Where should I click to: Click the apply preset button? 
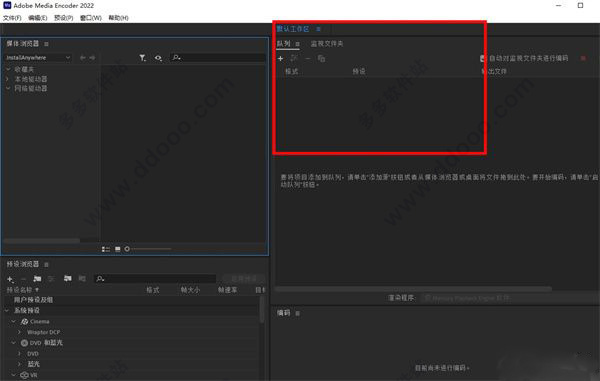[x=244, y=278]
